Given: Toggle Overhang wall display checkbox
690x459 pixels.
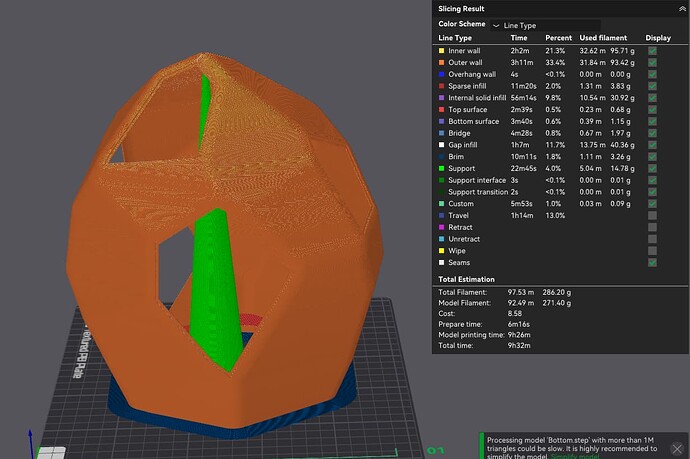Looking at the screenshot, I should point(652,74).
